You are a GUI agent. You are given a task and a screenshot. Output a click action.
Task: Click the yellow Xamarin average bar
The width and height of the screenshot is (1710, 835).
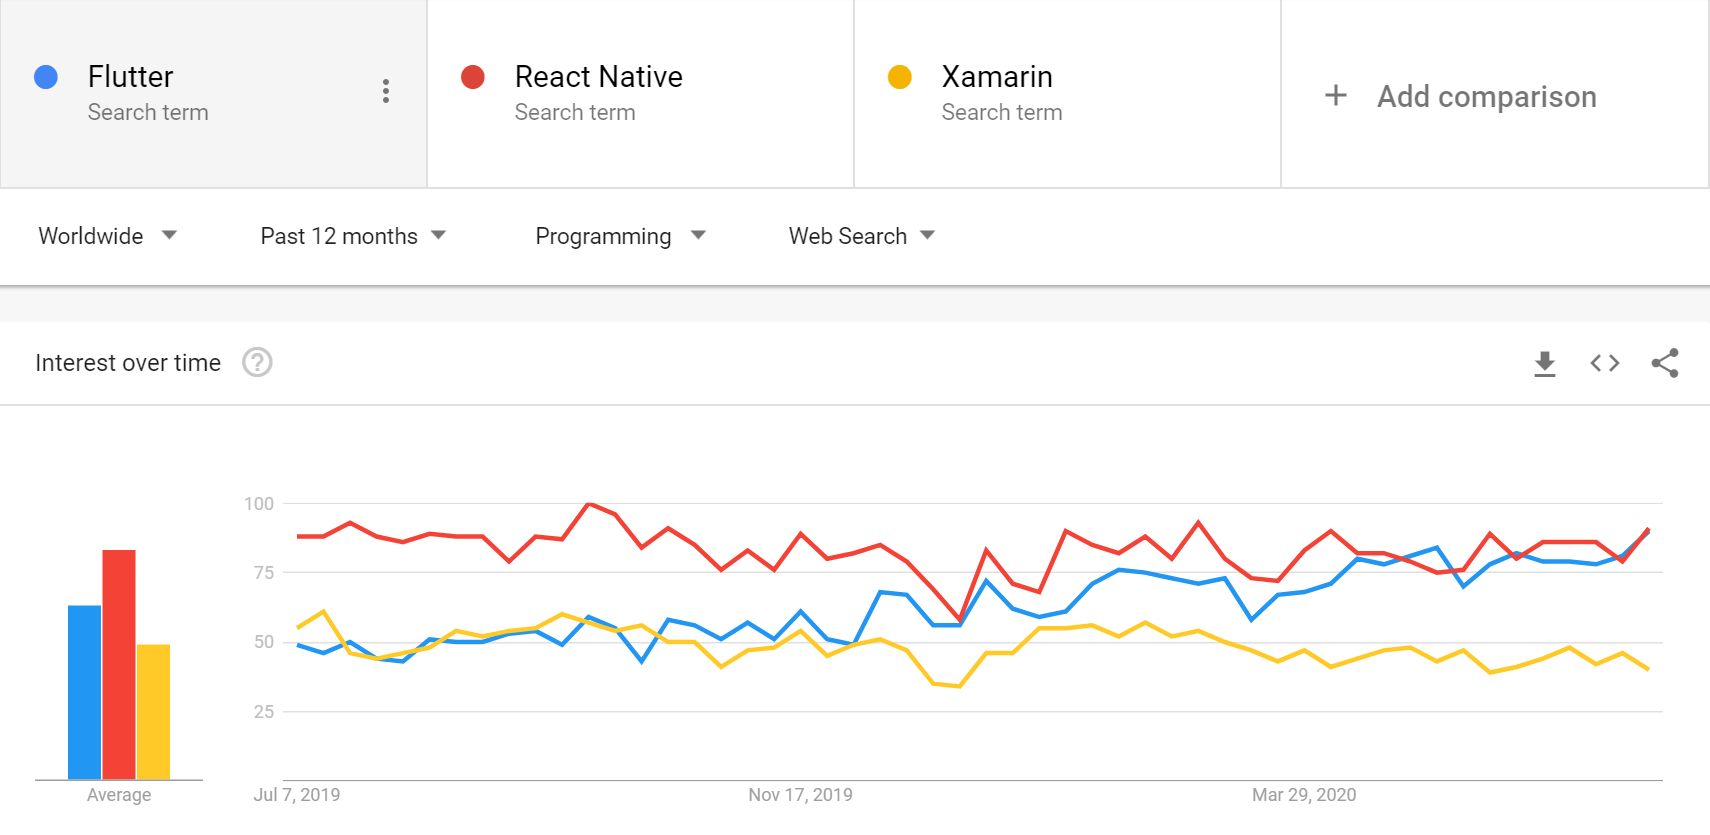tap(153, 711)
